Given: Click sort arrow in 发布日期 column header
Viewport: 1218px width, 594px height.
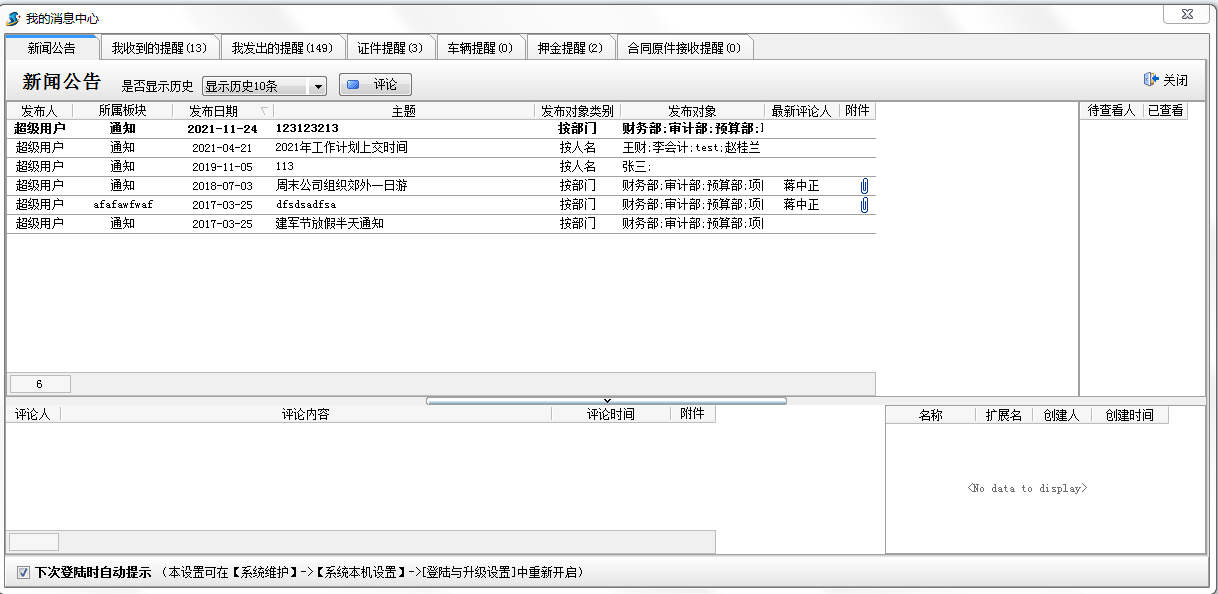Looking at the screenshot, I should (x=264, y=111).
